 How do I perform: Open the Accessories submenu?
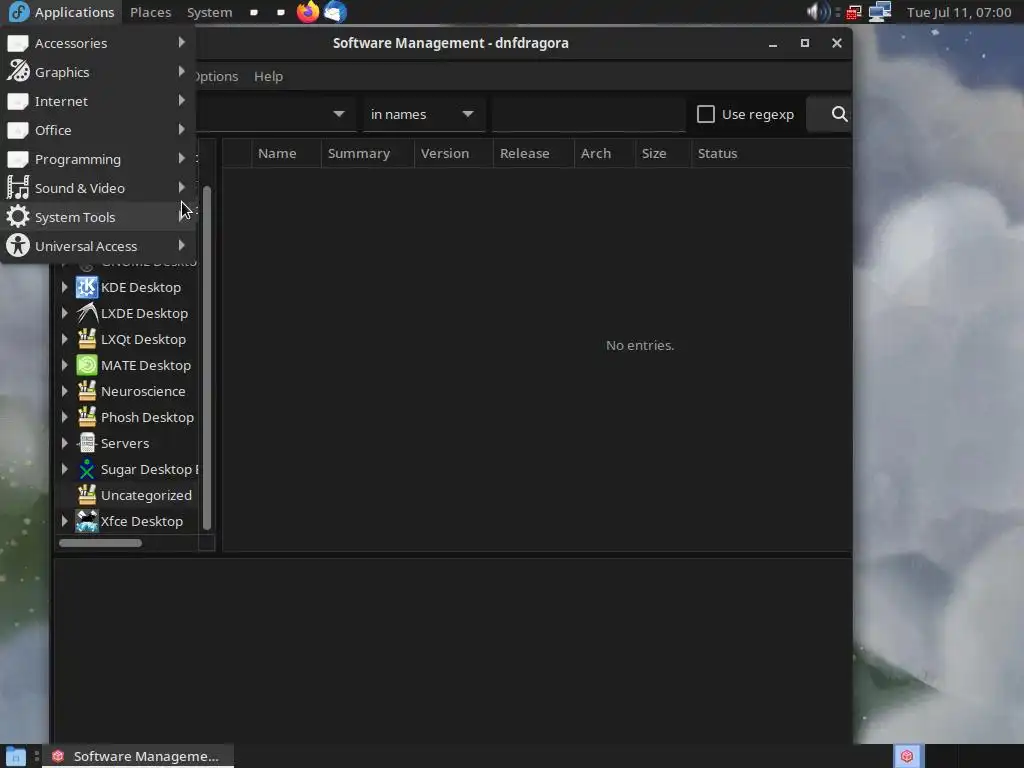click(x=97, y=43)
